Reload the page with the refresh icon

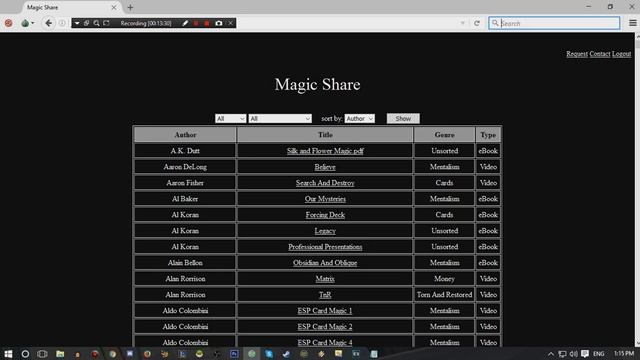(477, 23)
